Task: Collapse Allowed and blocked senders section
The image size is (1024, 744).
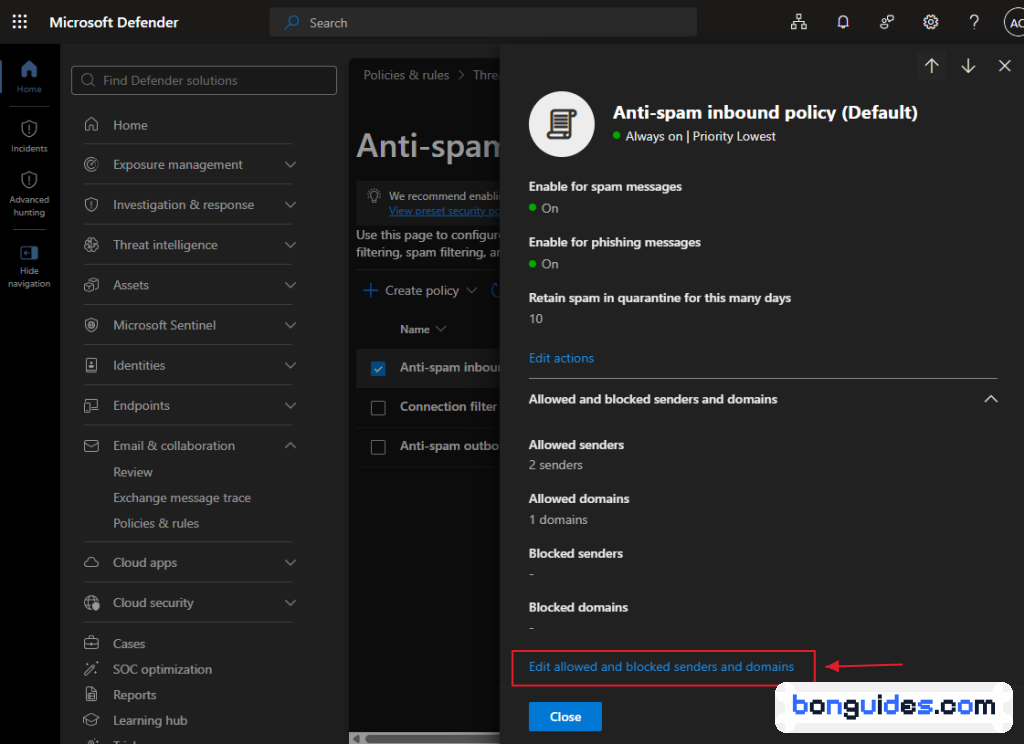Action: pyautogui.click(x=991, y=399)
